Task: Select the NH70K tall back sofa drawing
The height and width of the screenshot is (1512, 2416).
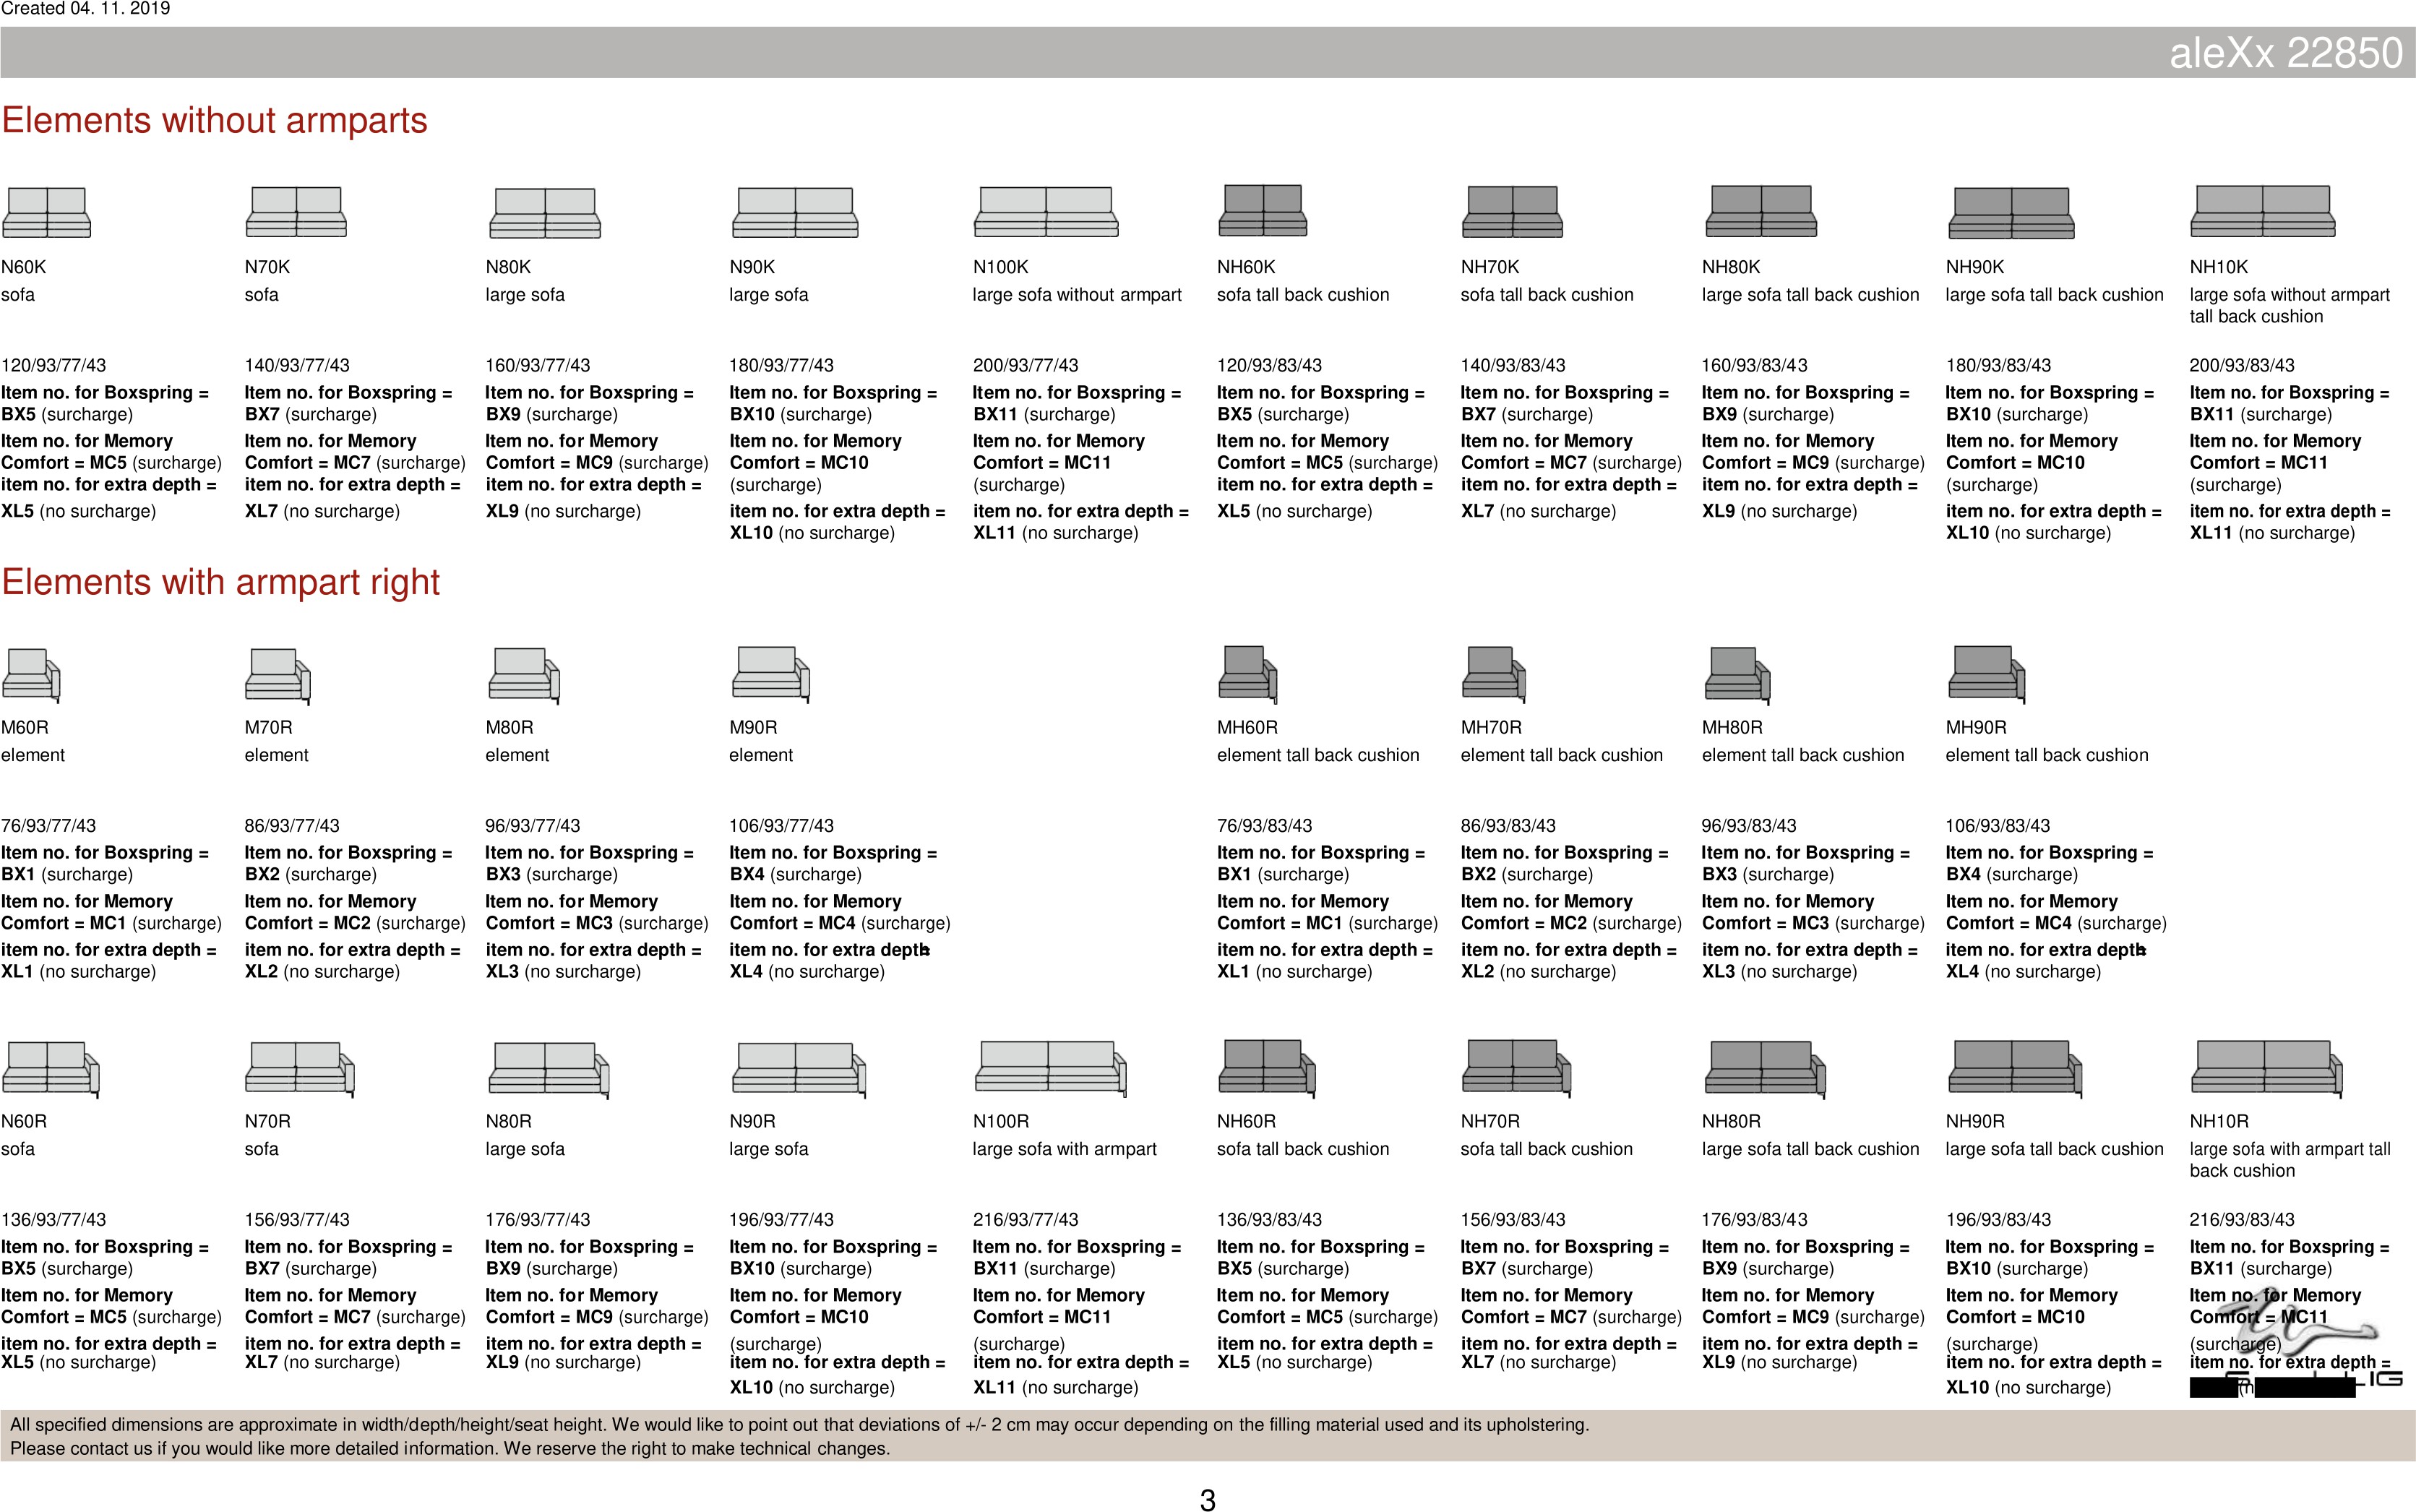Action: tap(1512, 211)
